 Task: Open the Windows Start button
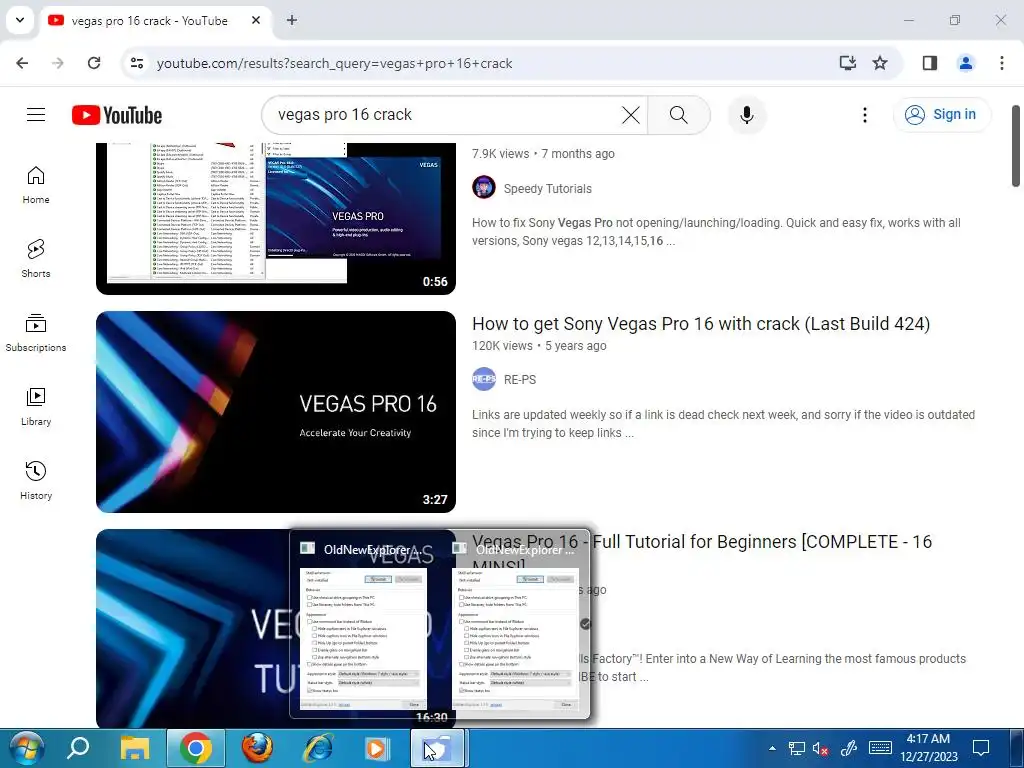pyautogui.click(x=27, y=748)
